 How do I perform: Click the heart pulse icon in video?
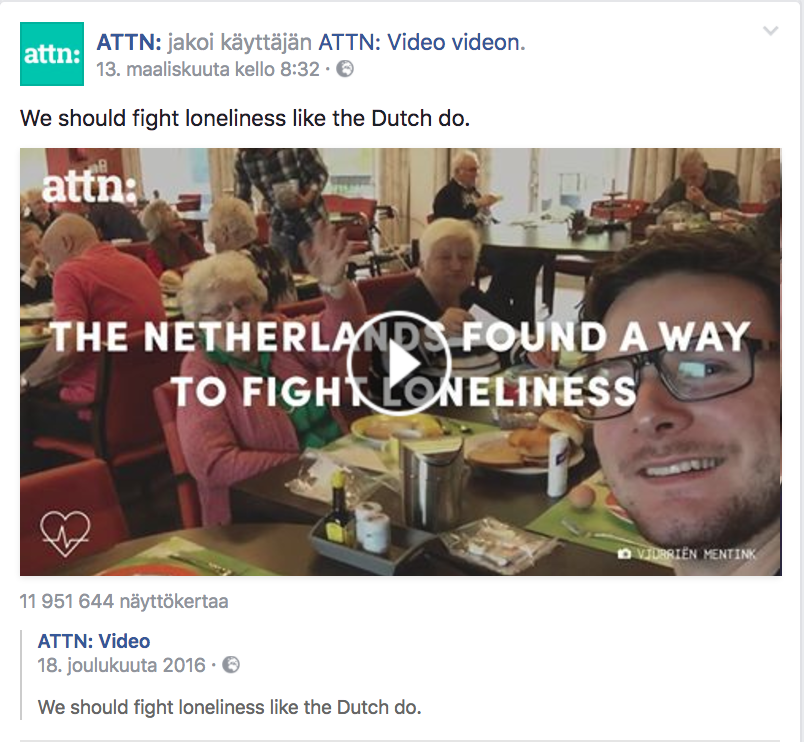click(65, 533)
